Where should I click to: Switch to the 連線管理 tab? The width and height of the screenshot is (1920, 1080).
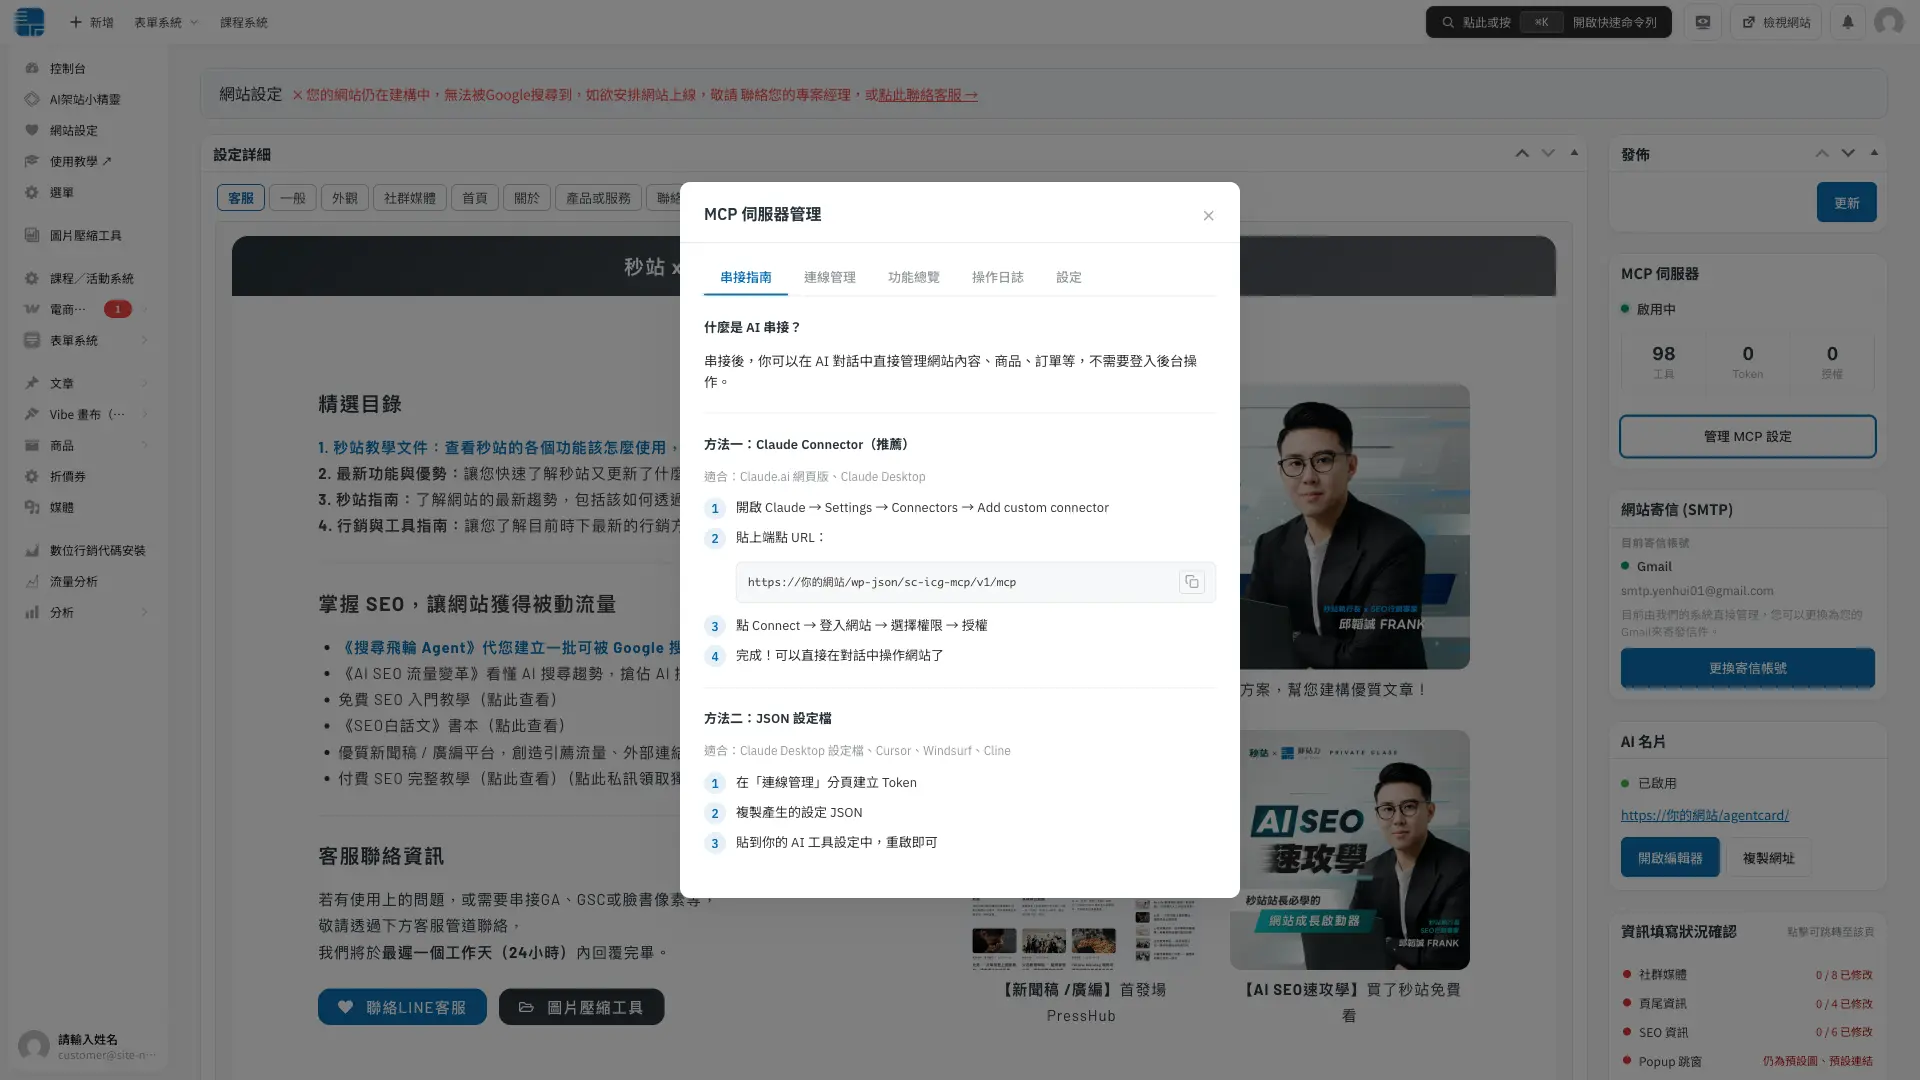829,277
